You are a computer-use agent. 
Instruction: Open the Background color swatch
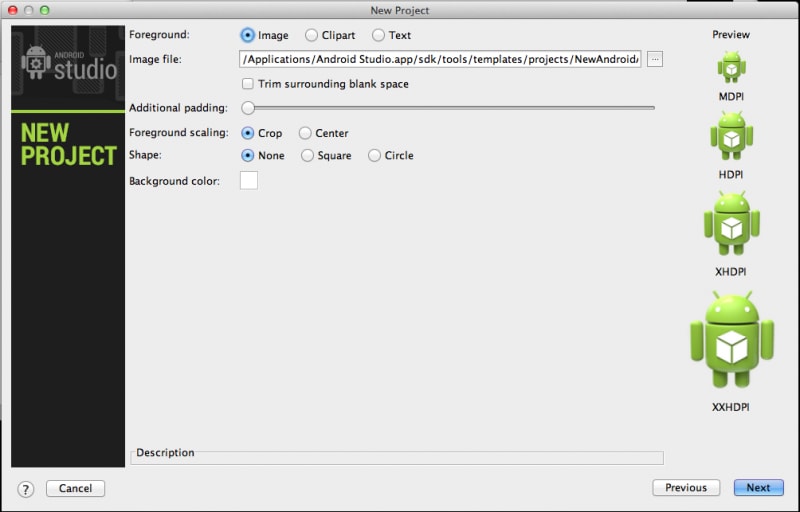pyautogui.click(x=248, y=180)
